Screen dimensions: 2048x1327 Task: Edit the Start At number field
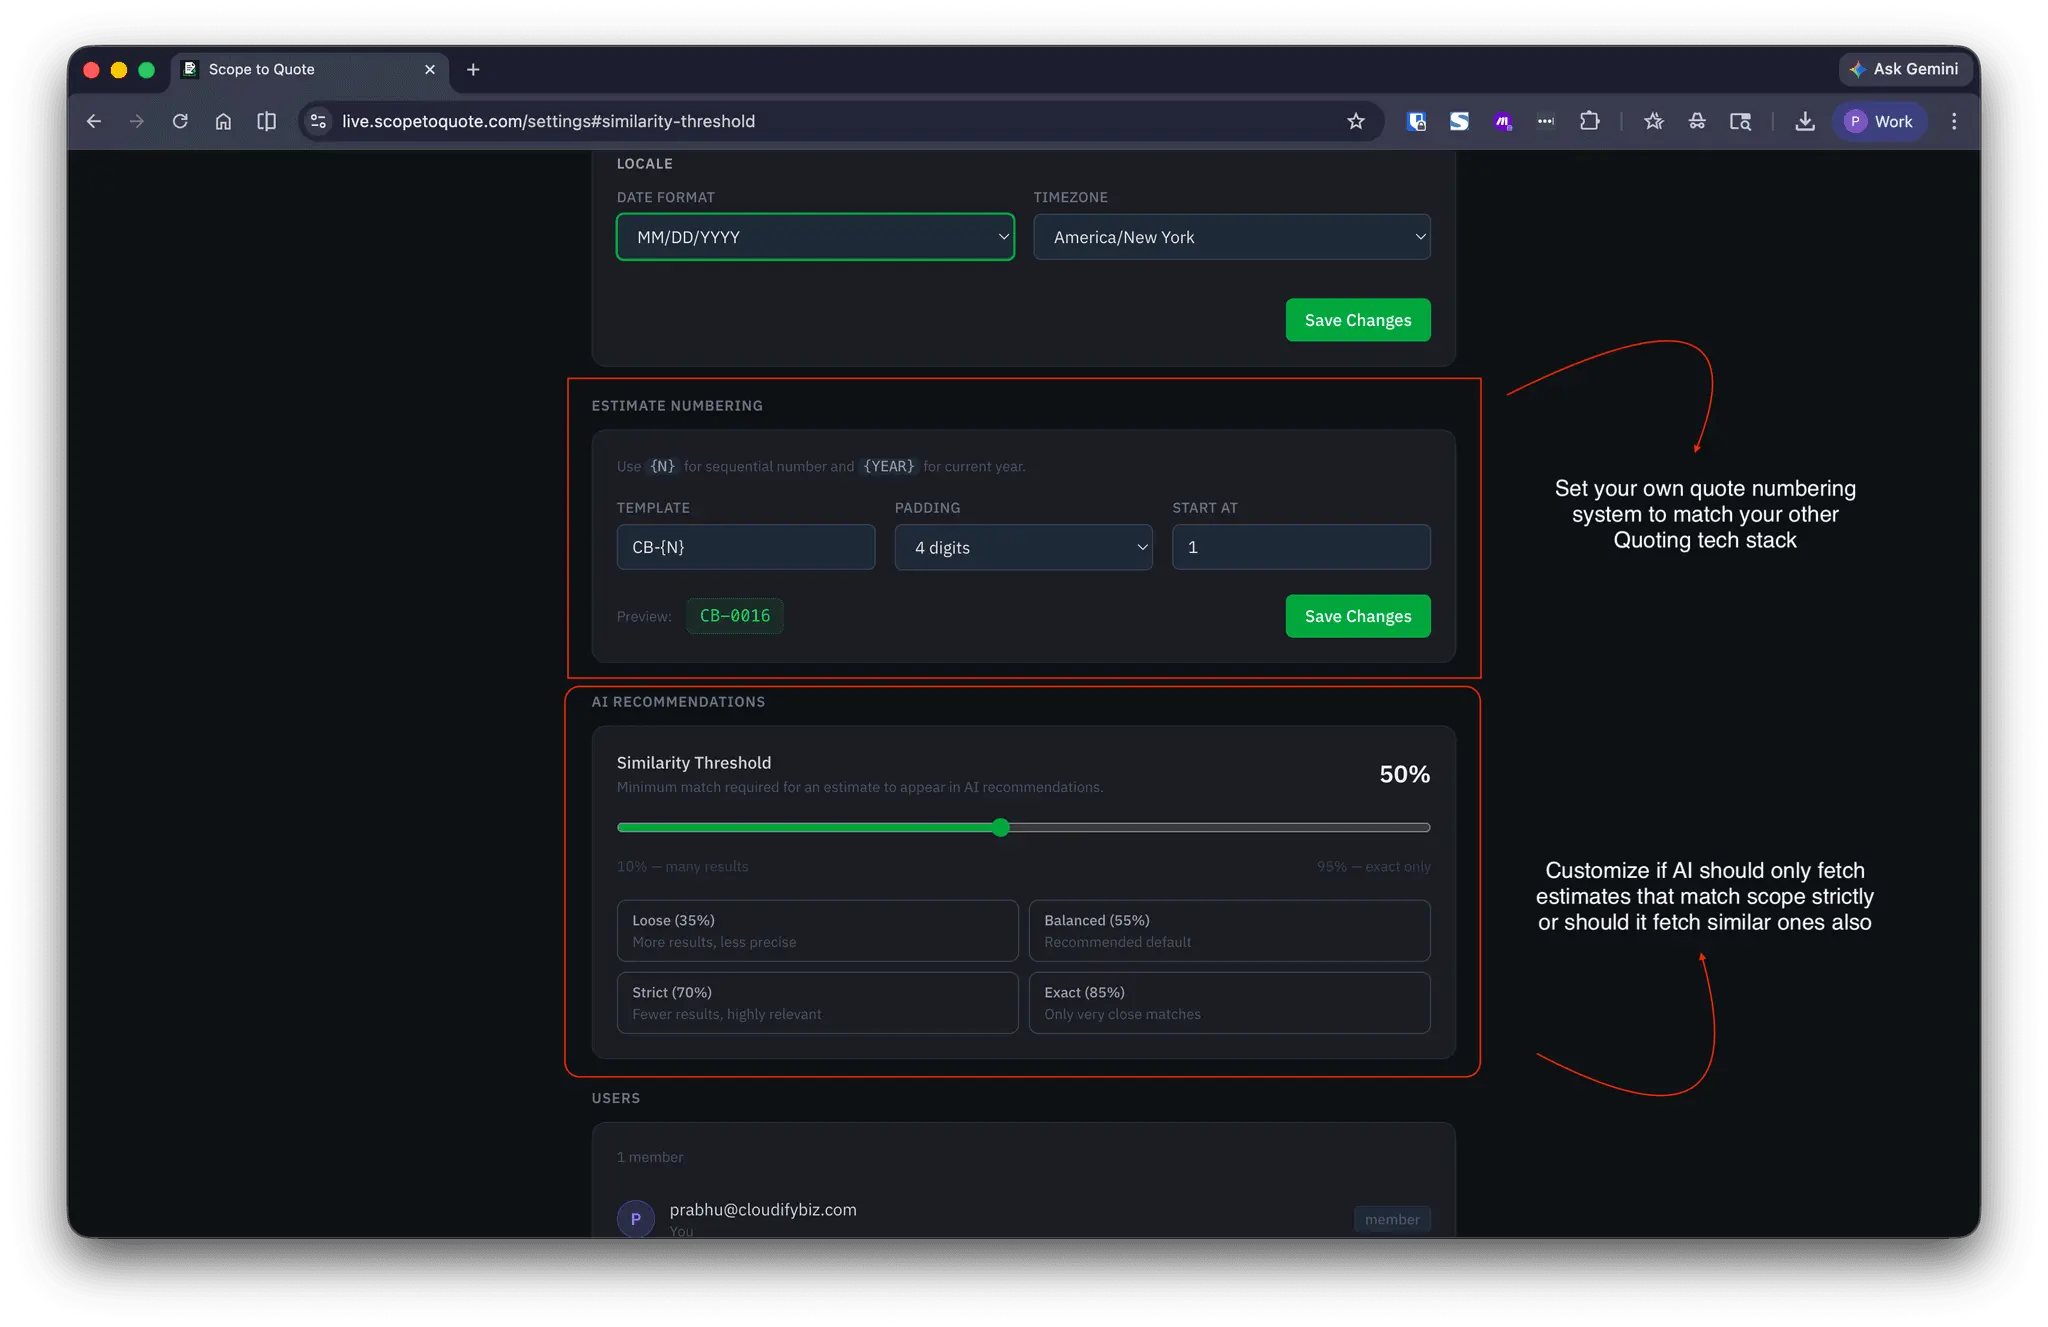[1301, 547]
